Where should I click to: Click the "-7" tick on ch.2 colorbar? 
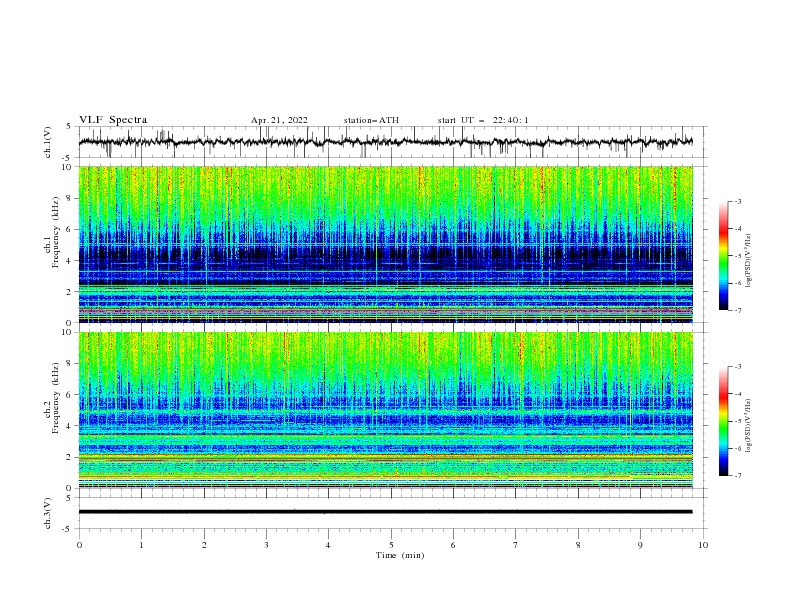(737, 475)
